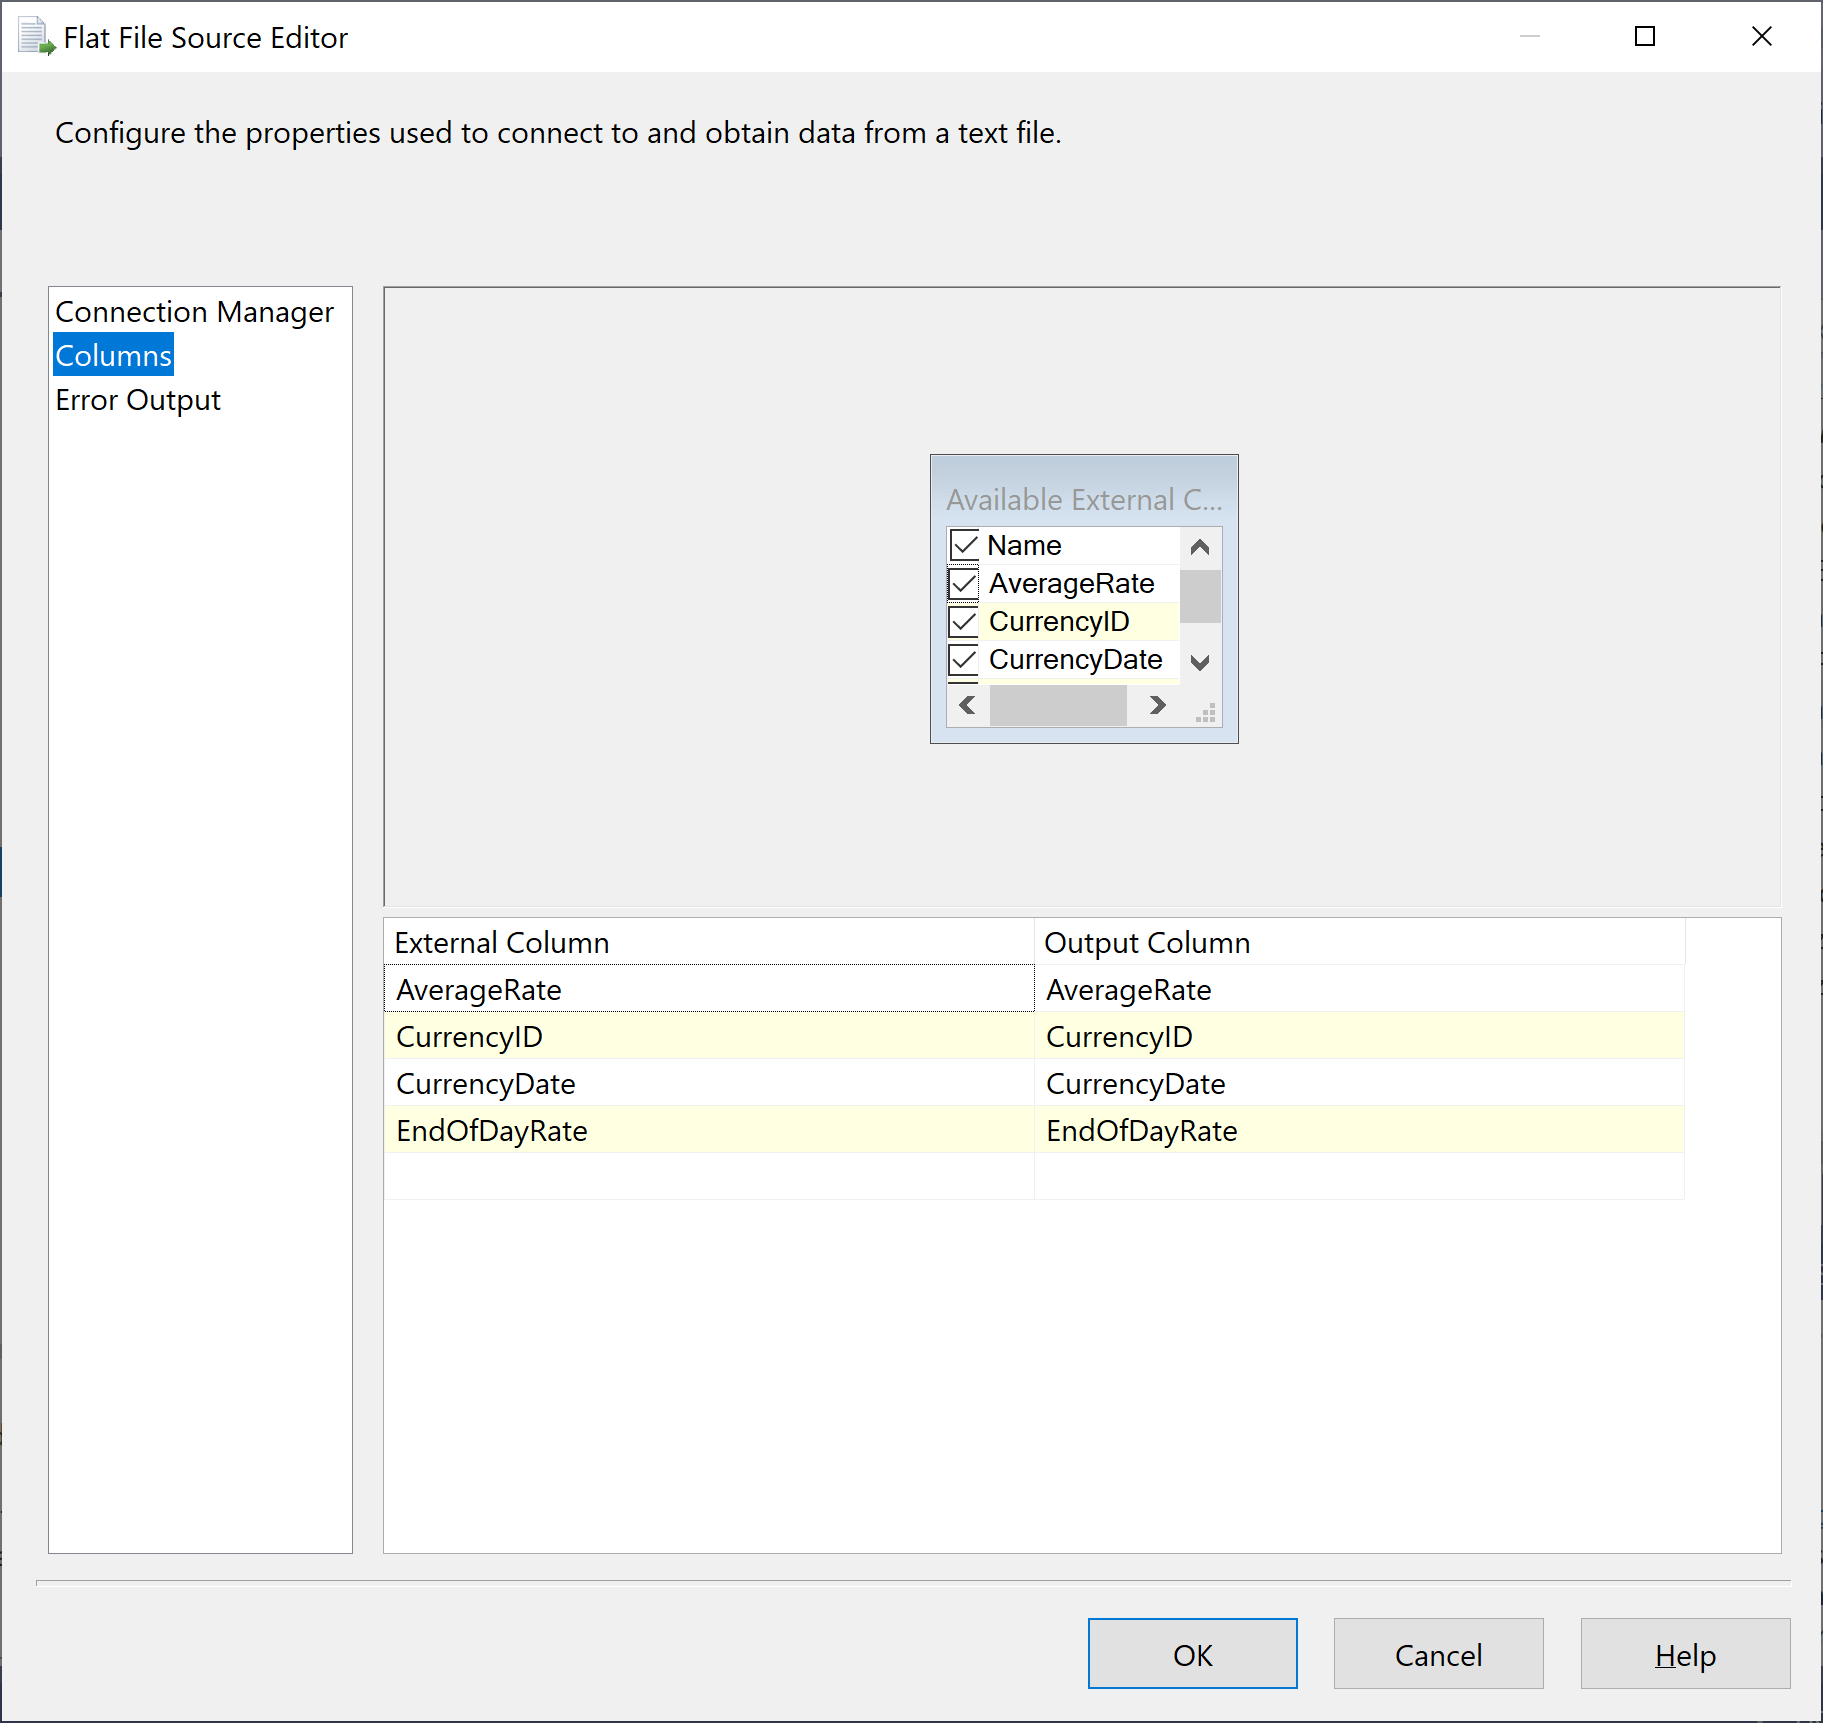Select Connection Manager in the left pane
Image resolution: width=1823 pixels, height=1723 pixels.
(194, 311)
